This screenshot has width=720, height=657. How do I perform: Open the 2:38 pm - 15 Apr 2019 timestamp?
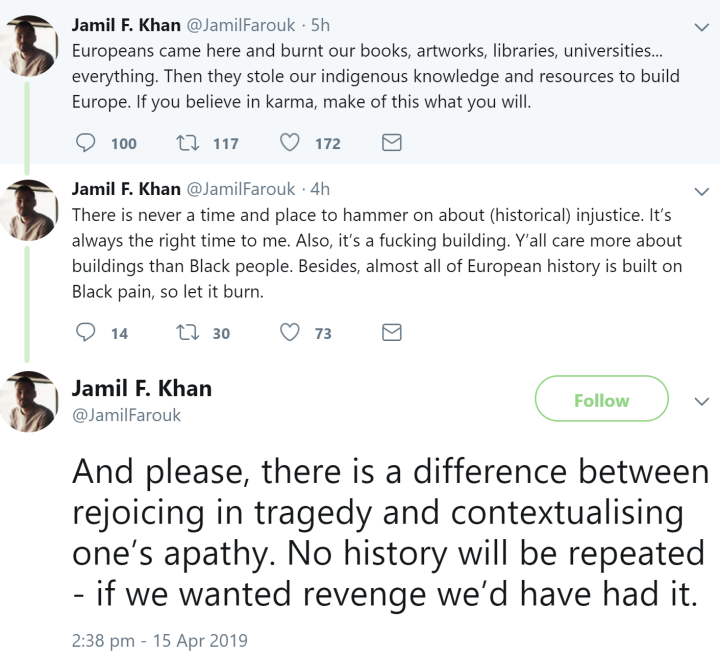[159, 640]
